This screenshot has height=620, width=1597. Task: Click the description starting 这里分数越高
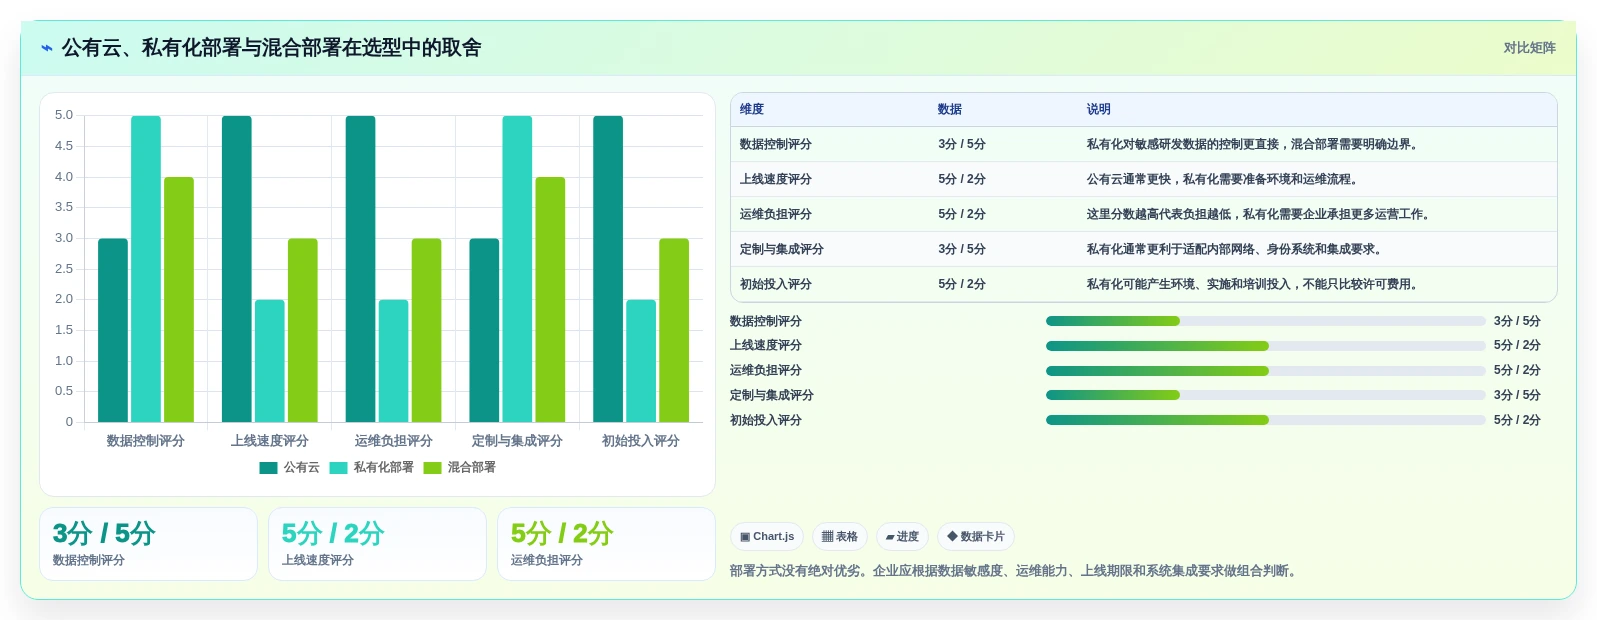tap(1258, 215)
